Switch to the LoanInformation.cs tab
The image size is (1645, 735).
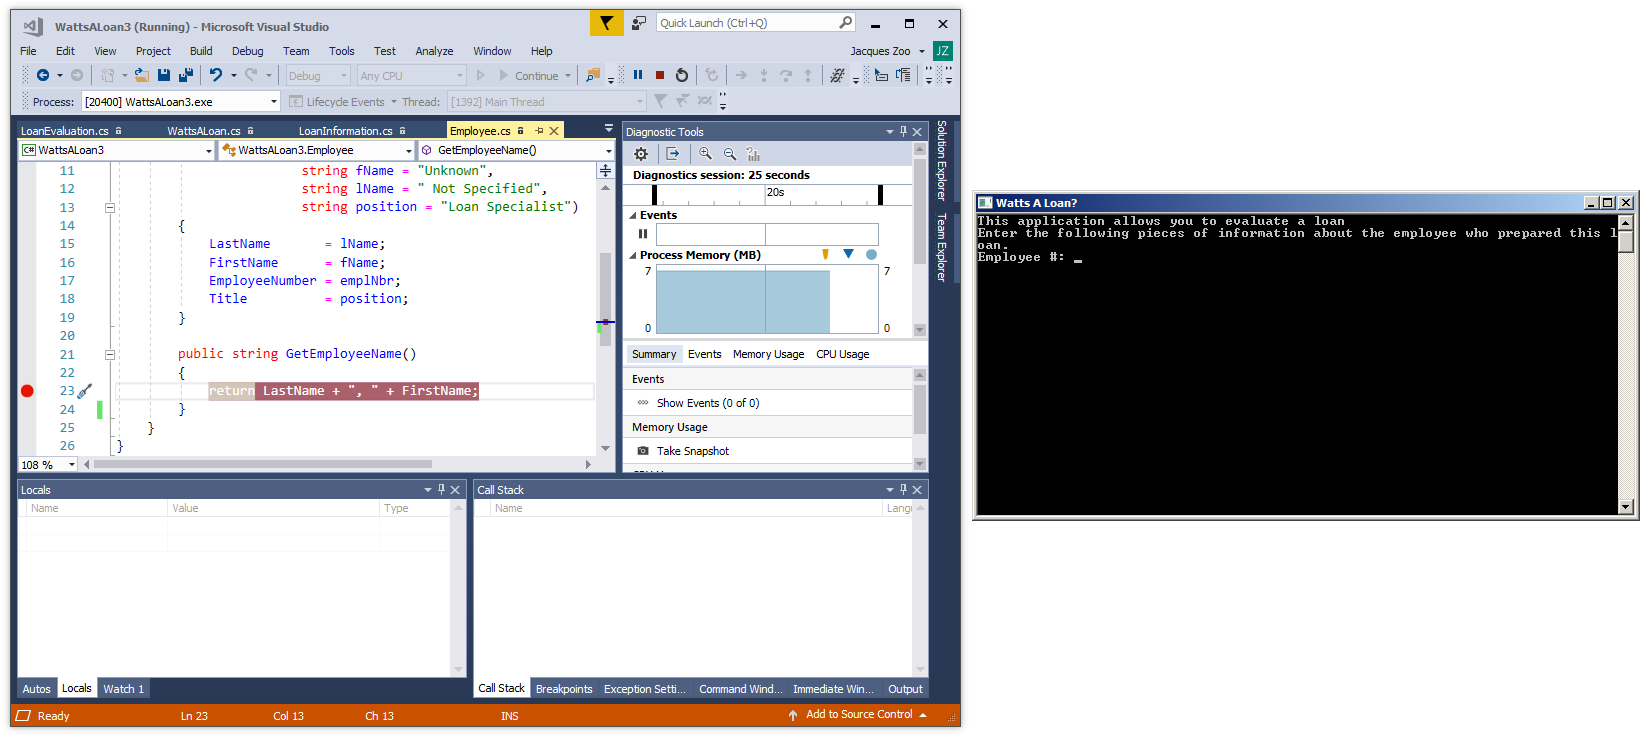(345, 131)
